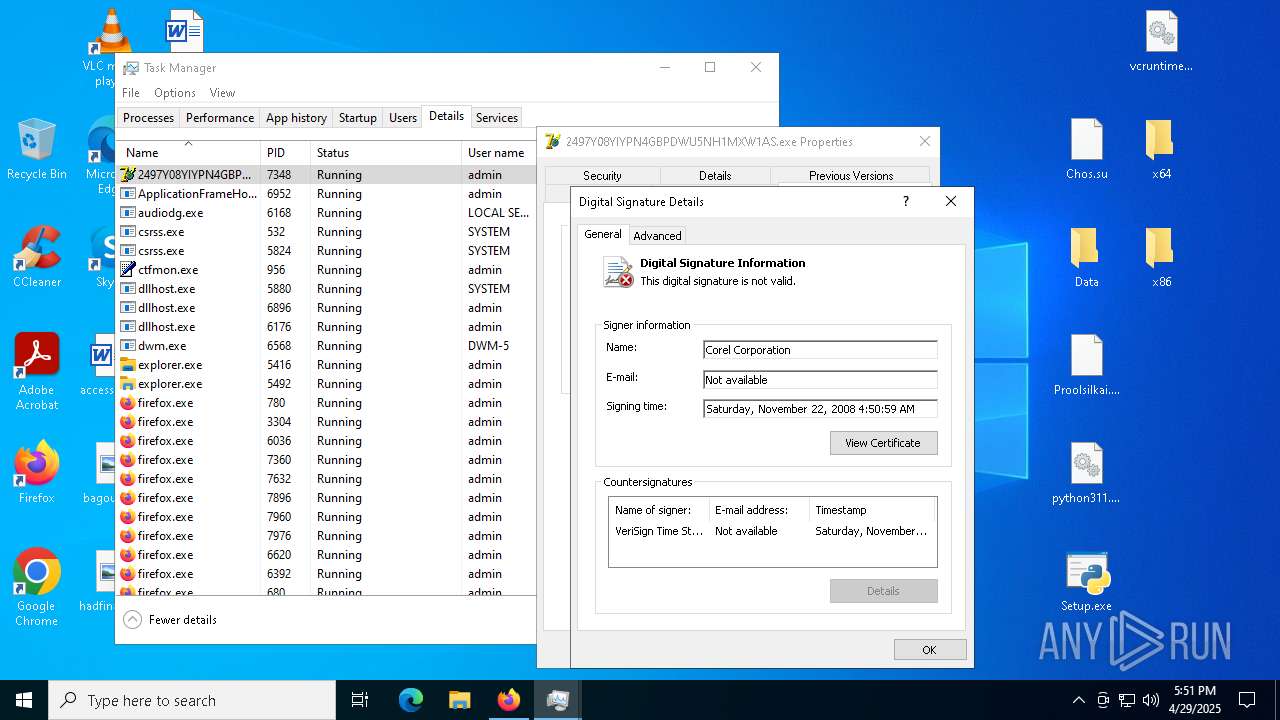Image resolution: width=1280 pixels, height=720 pixels.
Task: Click the Signing time field
Action: click(820, 409)
